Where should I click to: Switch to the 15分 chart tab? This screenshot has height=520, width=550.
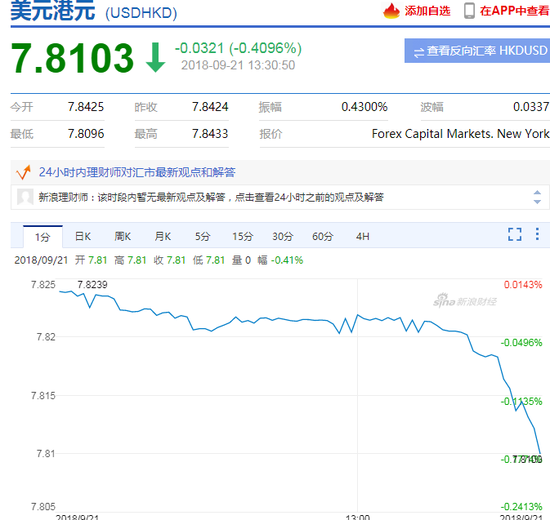coord(242,236)
